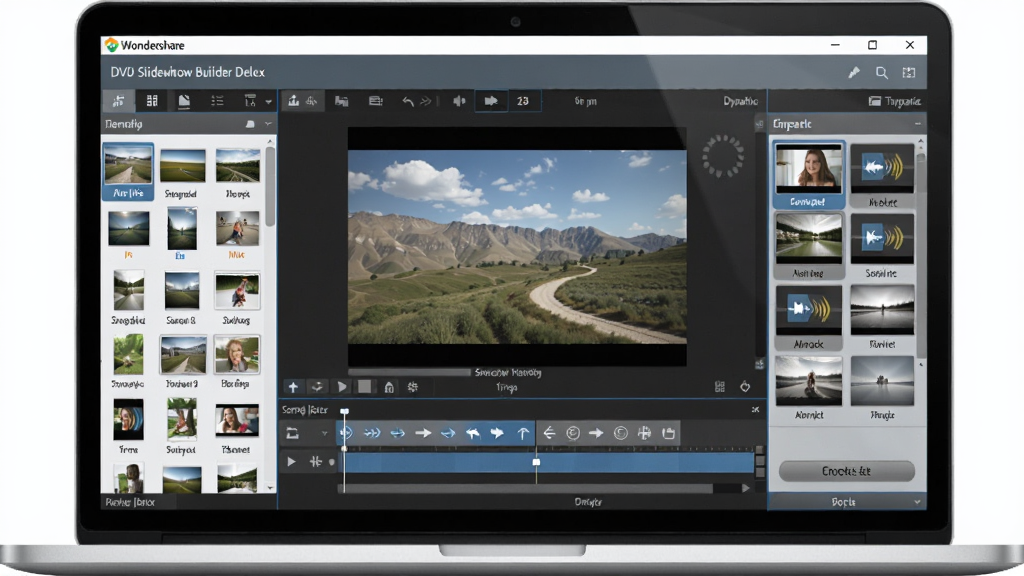This screenshot has width=1024, height=576.
Task: Click the caption card icon in preview toolbar
Action: coord(376,101)
